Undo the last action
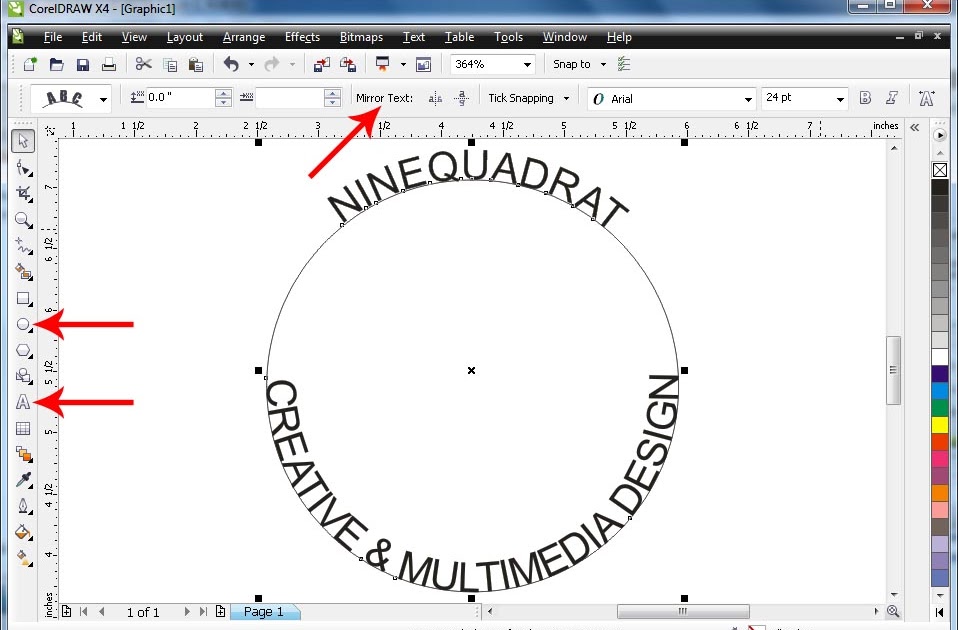The height and width of the screenshot is (630, 958). point(233,63)
